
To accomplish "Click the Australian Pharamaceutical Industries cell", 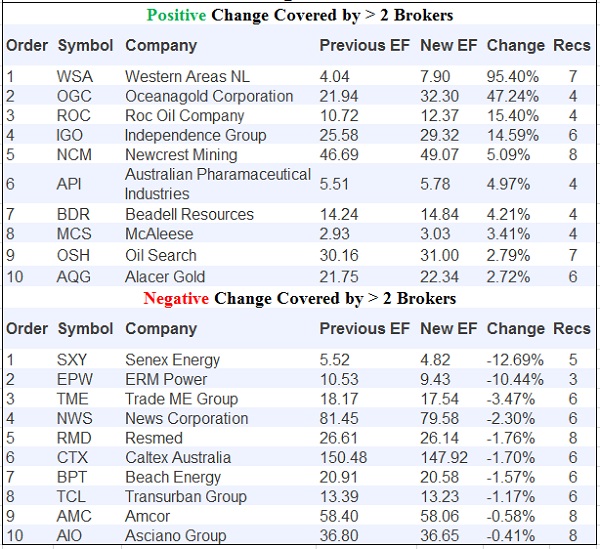I will (217, 183).
